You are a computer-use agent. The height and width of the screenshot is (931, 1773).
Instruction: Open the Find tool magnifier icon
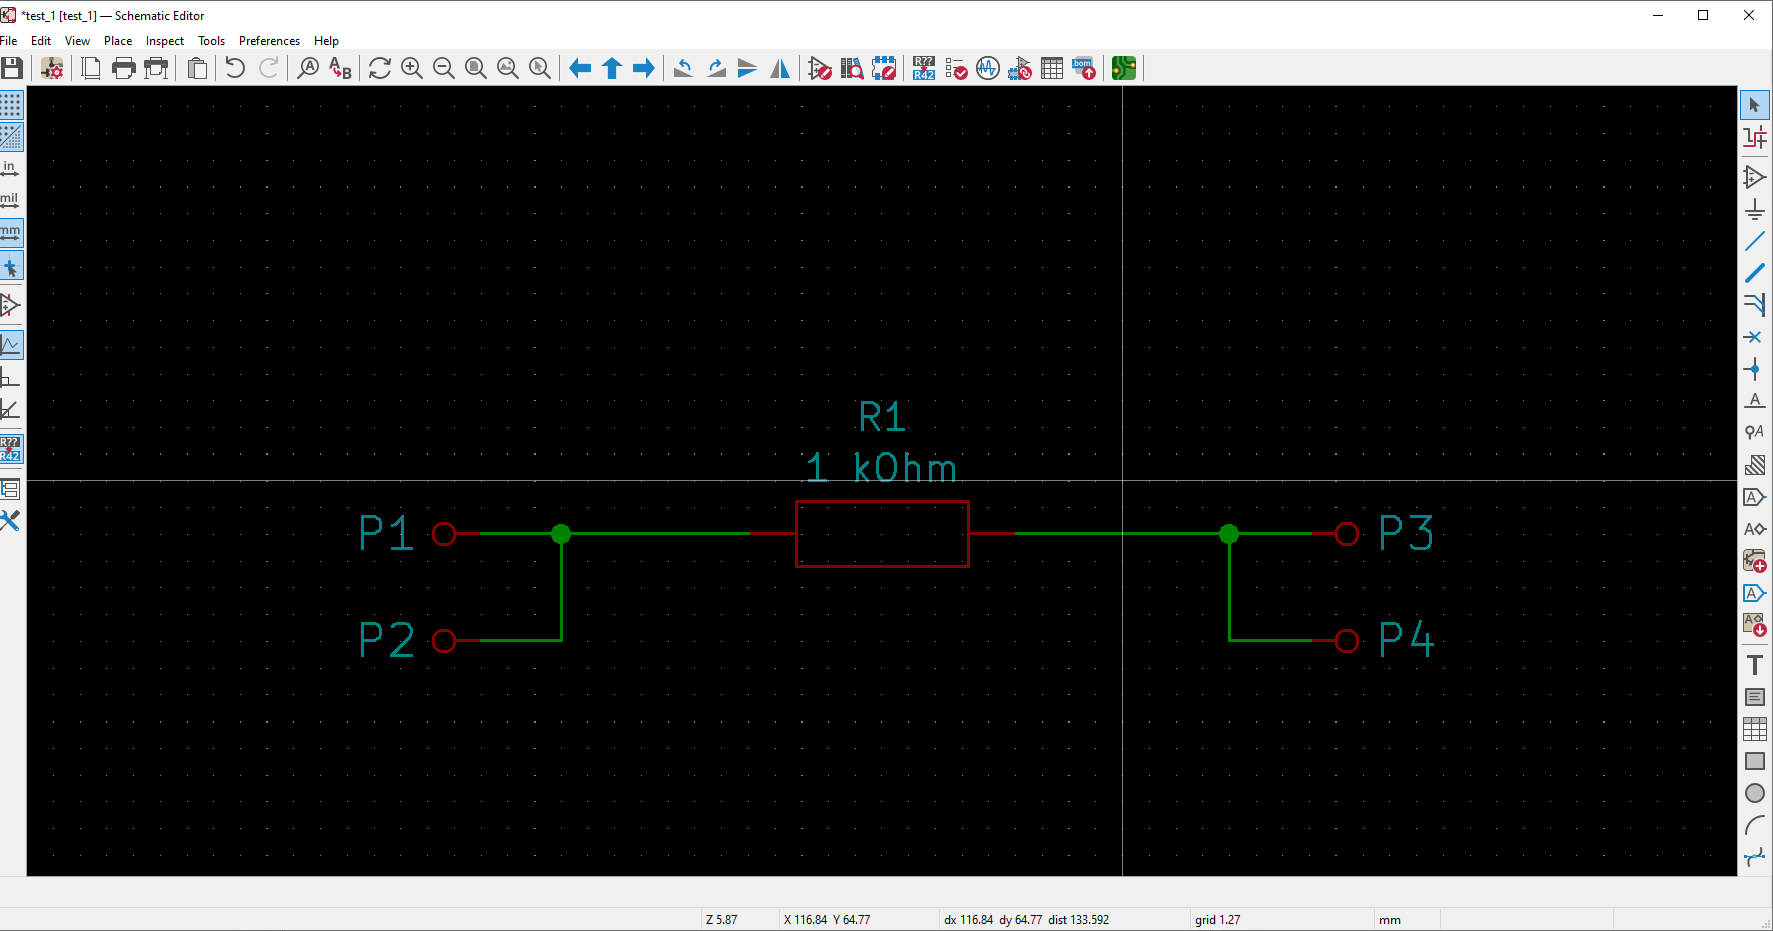[308, 68]
